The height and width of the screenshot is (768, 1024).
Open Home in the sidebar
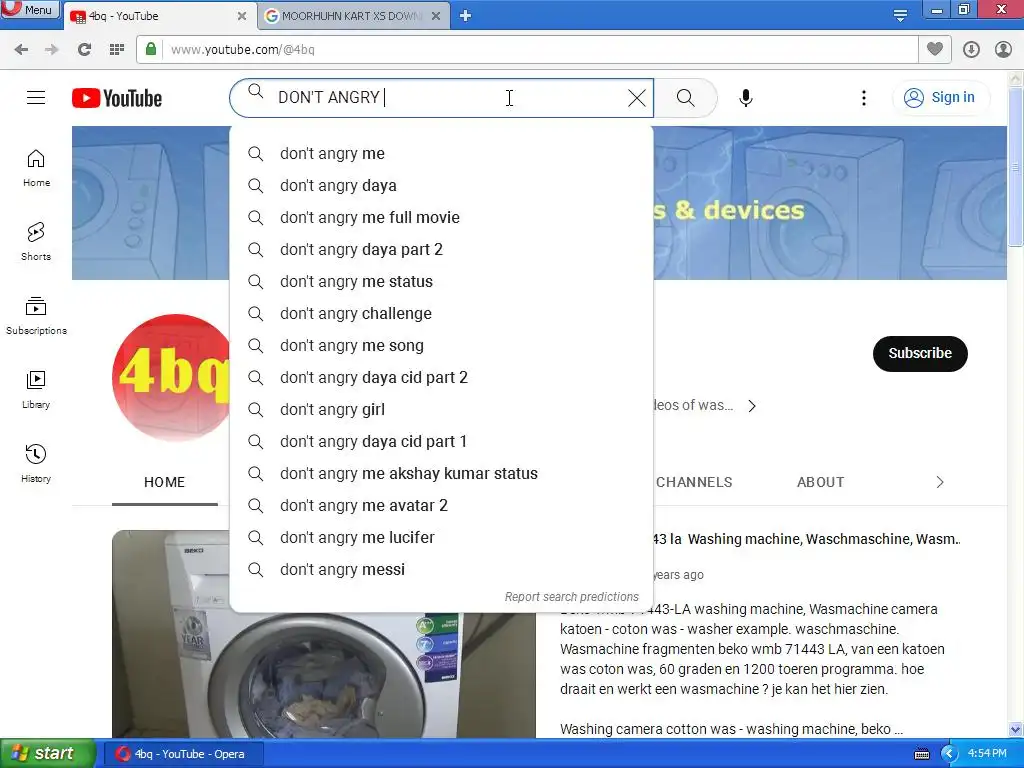click(36, 168)
